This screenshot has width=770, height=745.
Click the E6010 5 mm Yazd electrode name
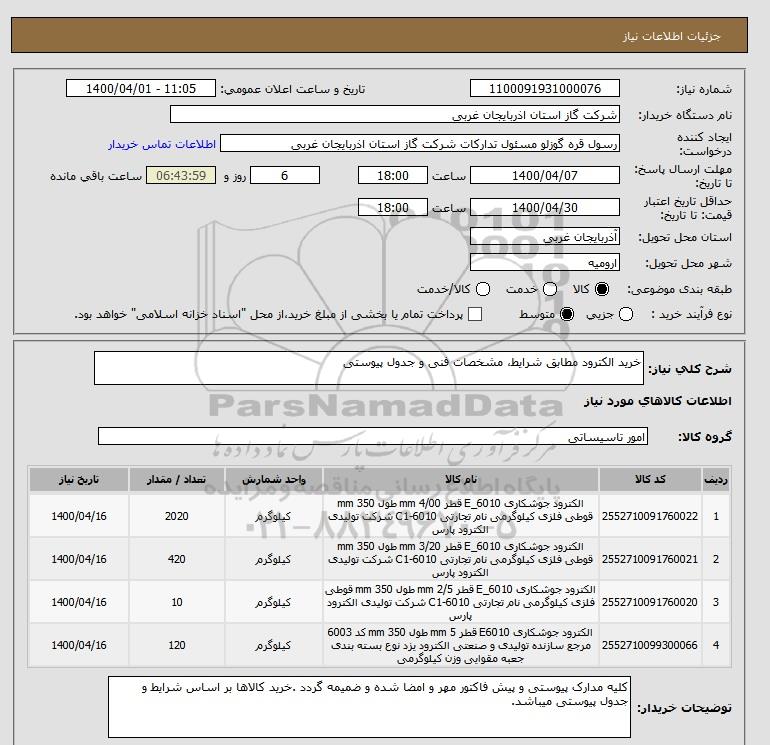tap(461, 645)
